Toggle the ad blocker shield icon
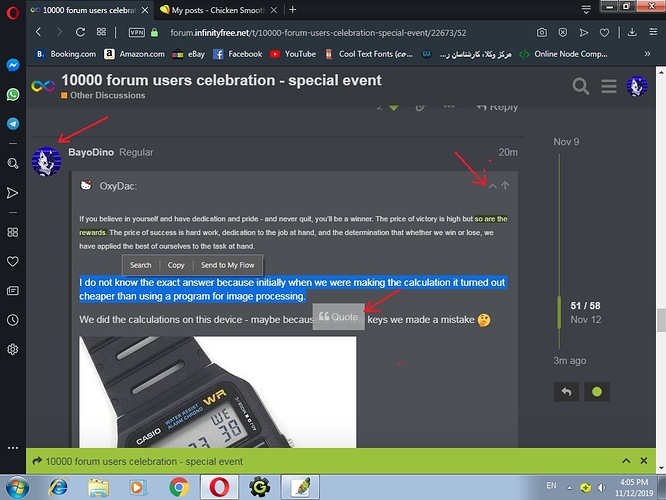The image size is (666, 500). coord(563,32)
